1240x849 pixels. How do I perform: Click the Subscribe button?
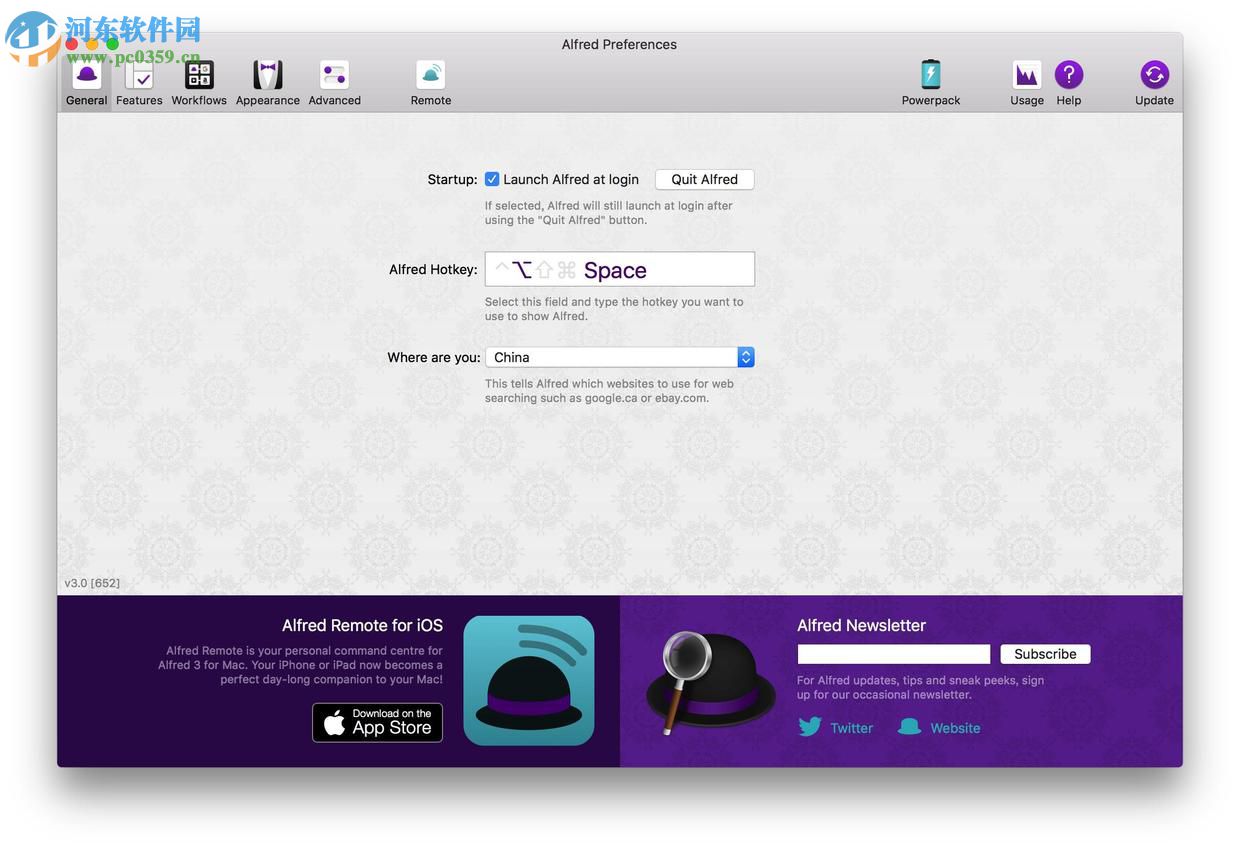coord(1045,654)
